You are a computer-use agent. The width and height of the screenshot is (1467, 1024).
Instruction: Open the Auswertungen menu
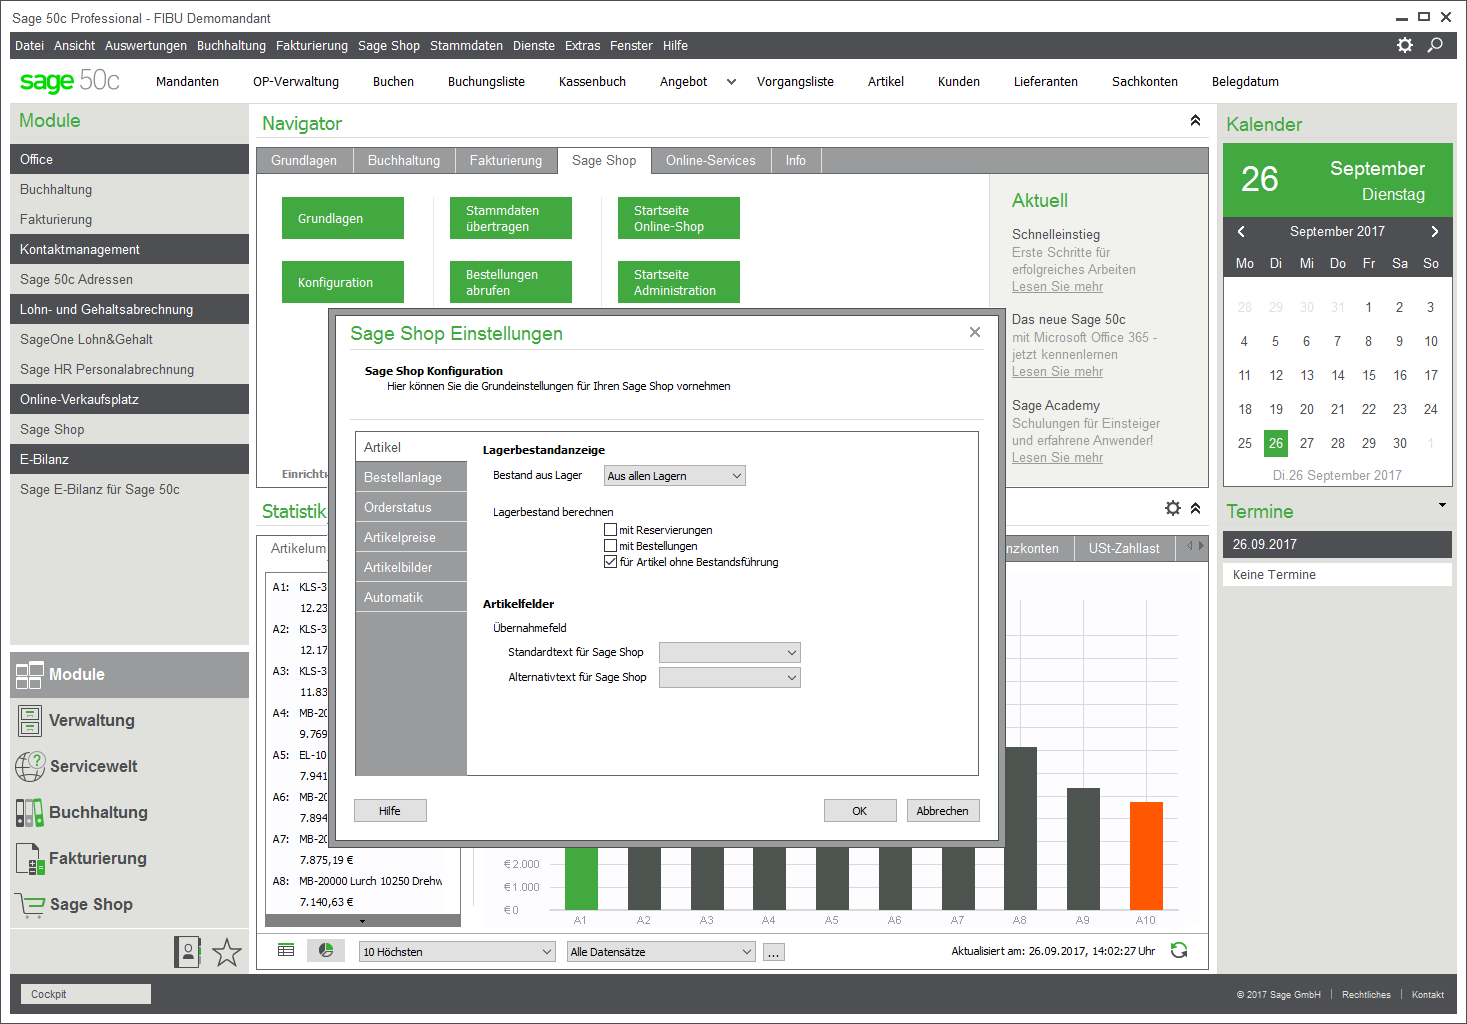coord(146,45)
